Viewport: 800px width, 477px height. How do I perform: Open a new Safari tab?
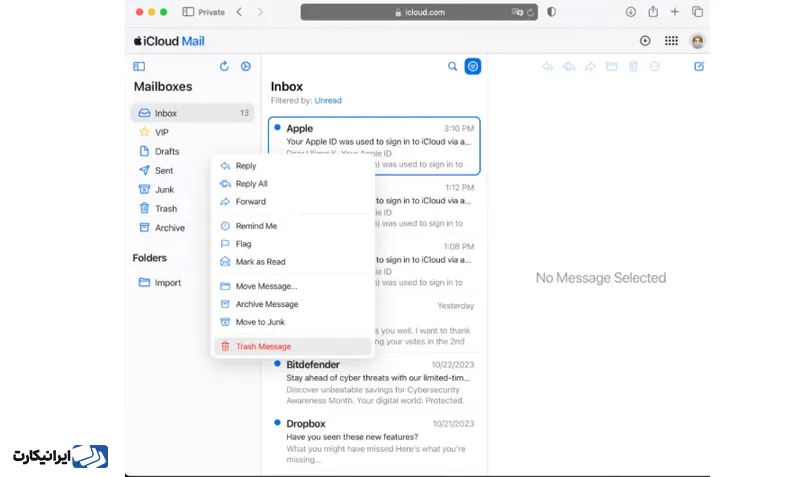click(674, 12)
